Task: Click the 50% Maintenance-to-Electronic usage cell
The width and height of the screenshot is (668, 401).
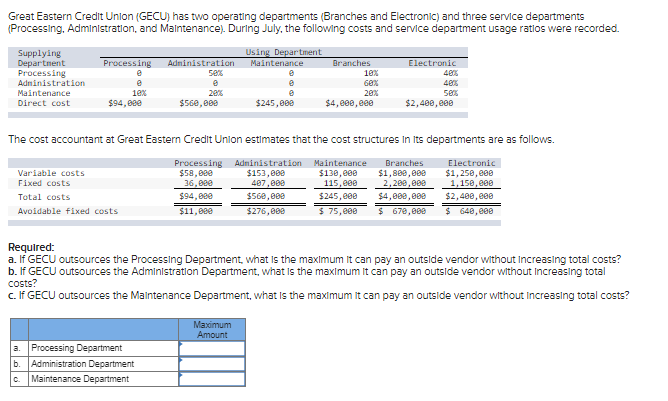Action: 451,93
